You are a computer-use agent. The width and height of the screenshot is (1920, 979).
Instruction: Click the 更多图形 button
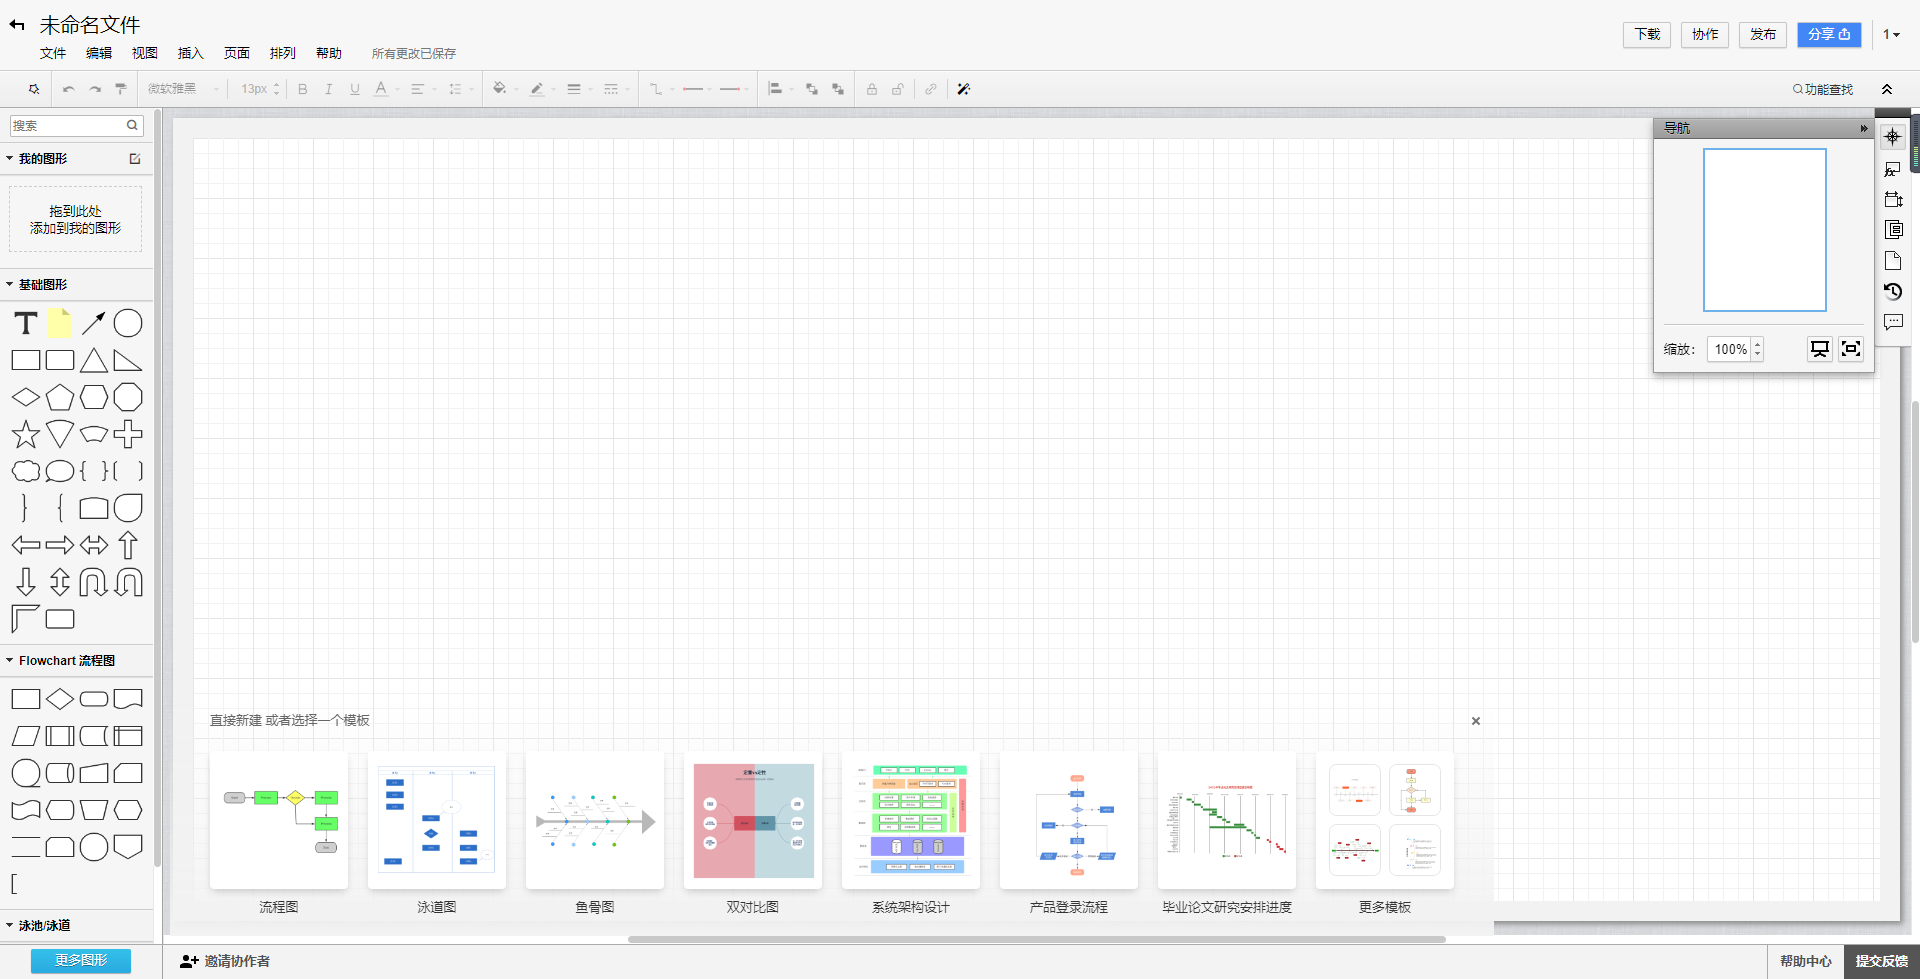click(x=81, y=960)
